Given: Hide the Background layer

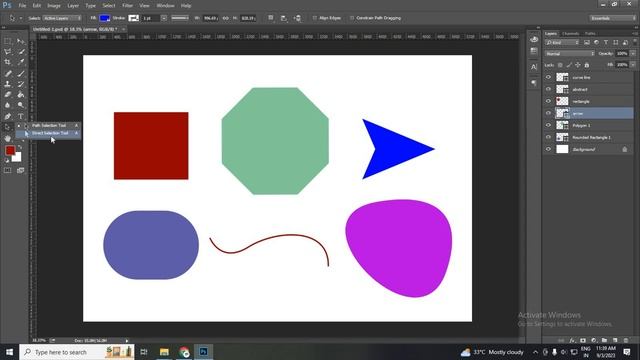Looking at the screenshot, I should tap(548, 149).
